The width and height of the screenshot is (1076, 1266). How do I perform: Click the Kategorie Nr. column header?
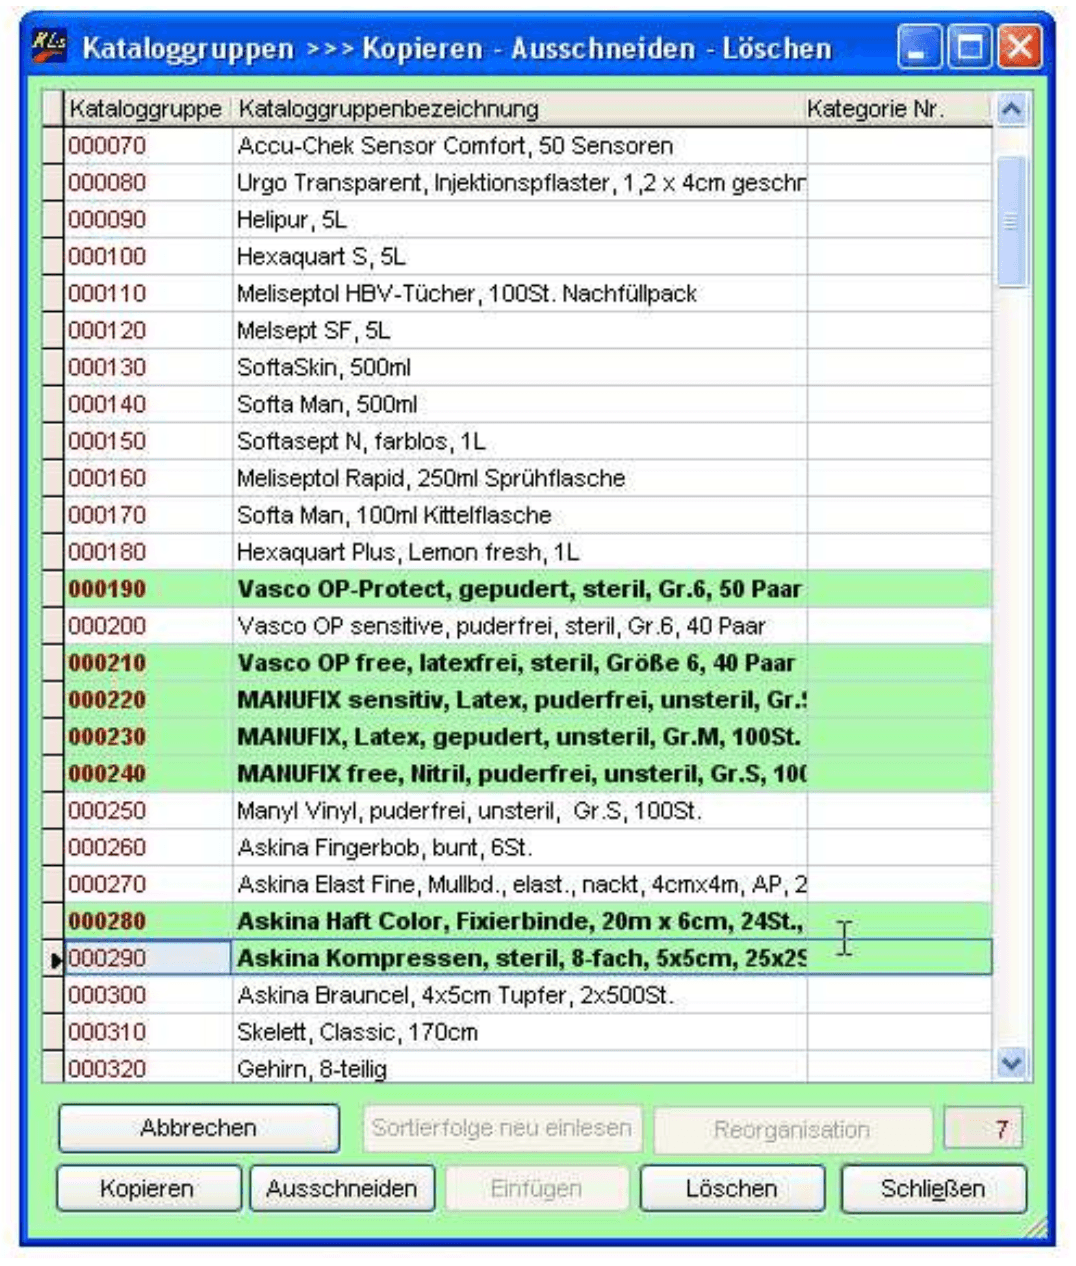899,109
